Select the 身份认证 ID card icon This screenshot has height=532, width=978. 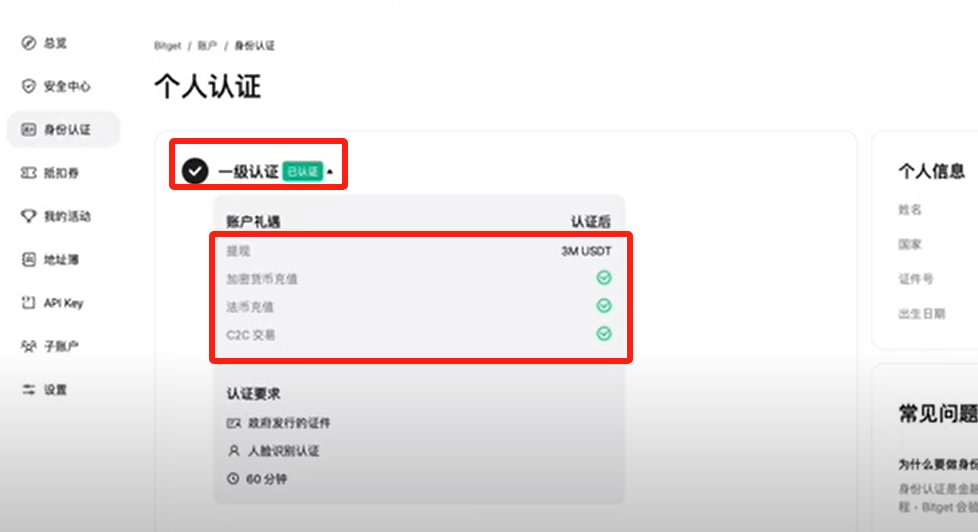click(29, 129)
